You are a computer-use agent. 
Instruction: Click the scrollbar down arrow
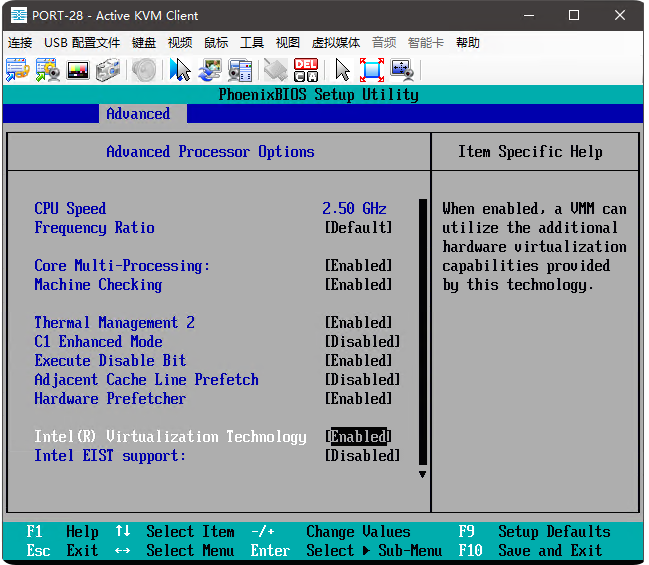tap(423, 474)
